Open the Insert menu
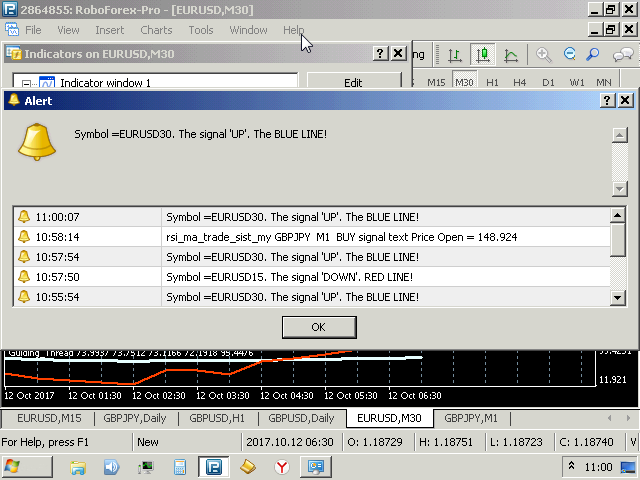The height and width of the screenshot is (480, 640). click(x=109, y=30)
